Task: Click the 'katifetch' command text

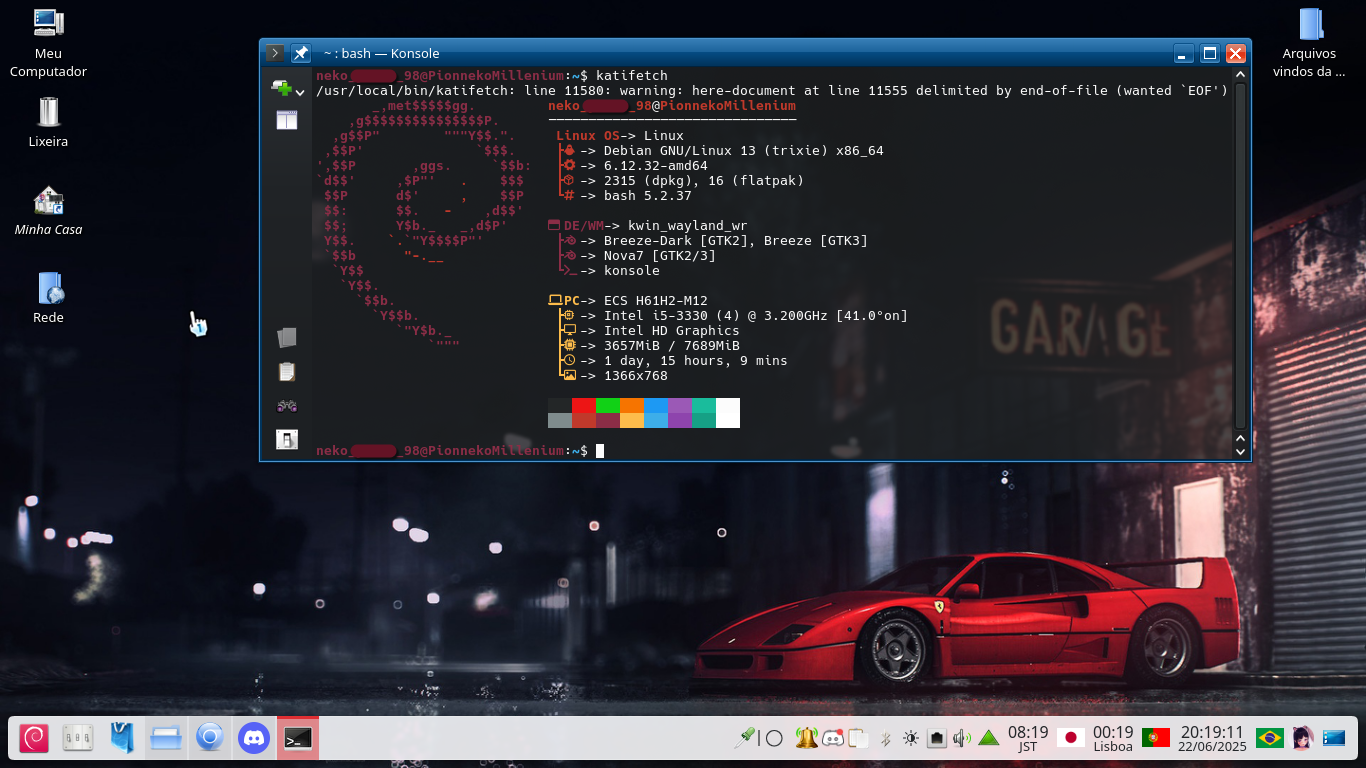Action: (632, 75)
